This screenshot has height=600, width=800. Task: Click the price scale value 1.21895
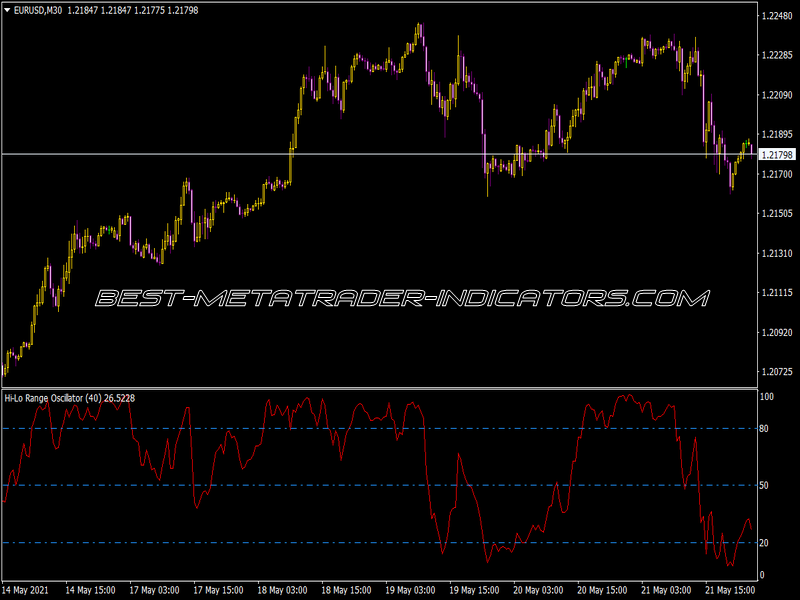pyautogui.click(x=777, y=134)
